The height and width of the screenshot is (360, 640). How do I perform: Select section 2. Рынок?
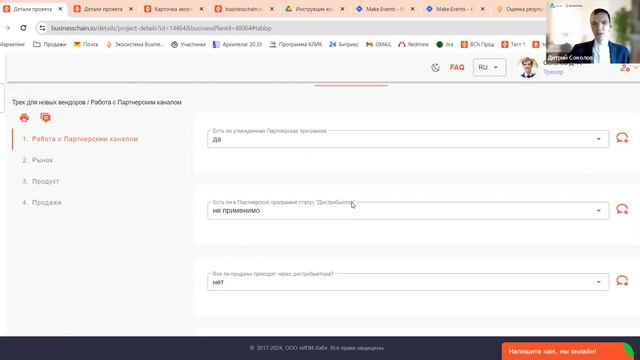[x=38, y=160]
